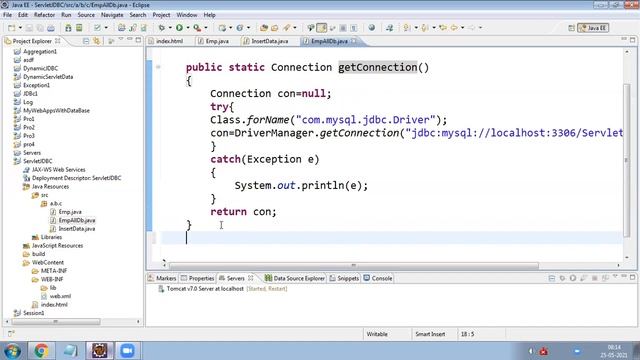This screenshot has width=640, height=360.
Task: Click the New wizard toolbar icon
Action: coord(11,28)
